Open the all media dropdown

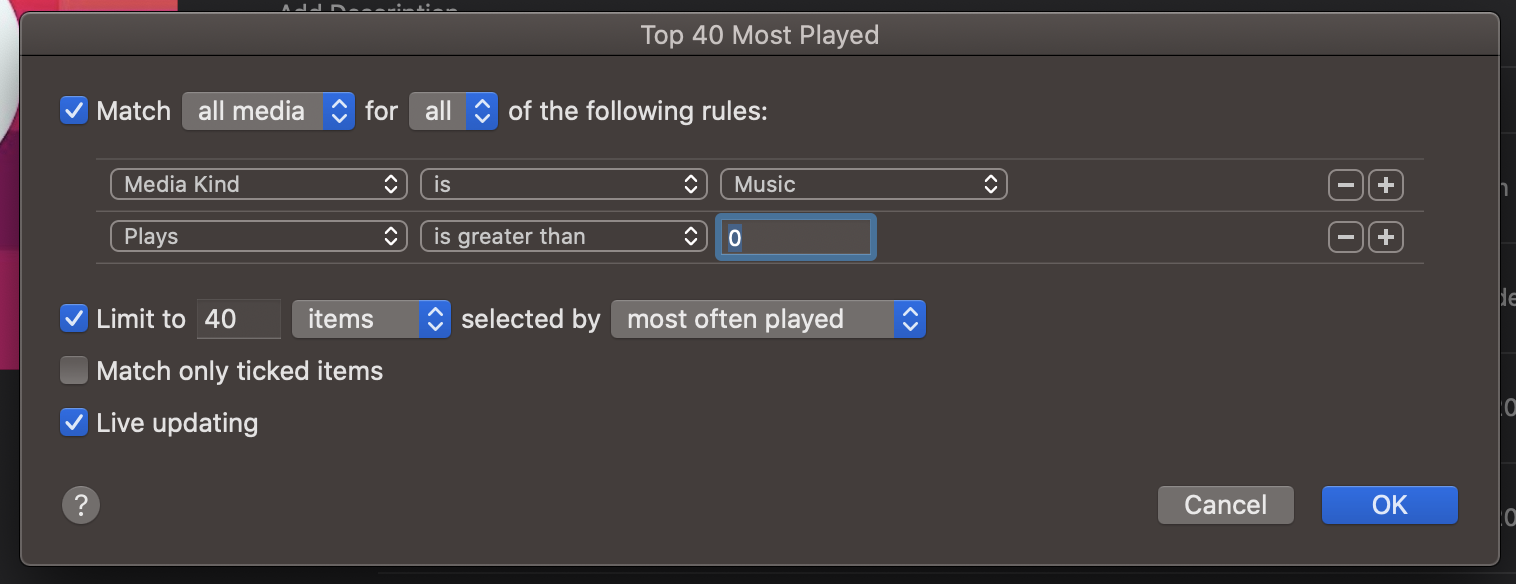point(268,111)
